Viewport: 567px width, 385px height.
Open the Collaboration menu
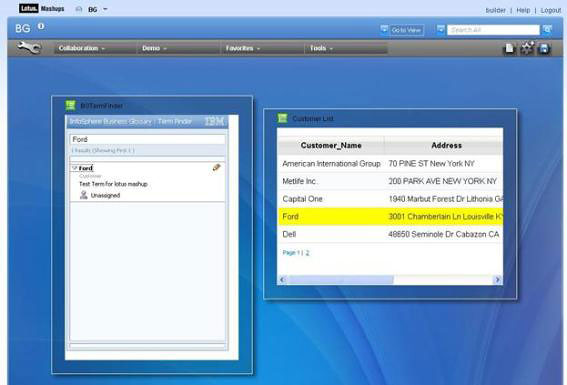[82, 48]
